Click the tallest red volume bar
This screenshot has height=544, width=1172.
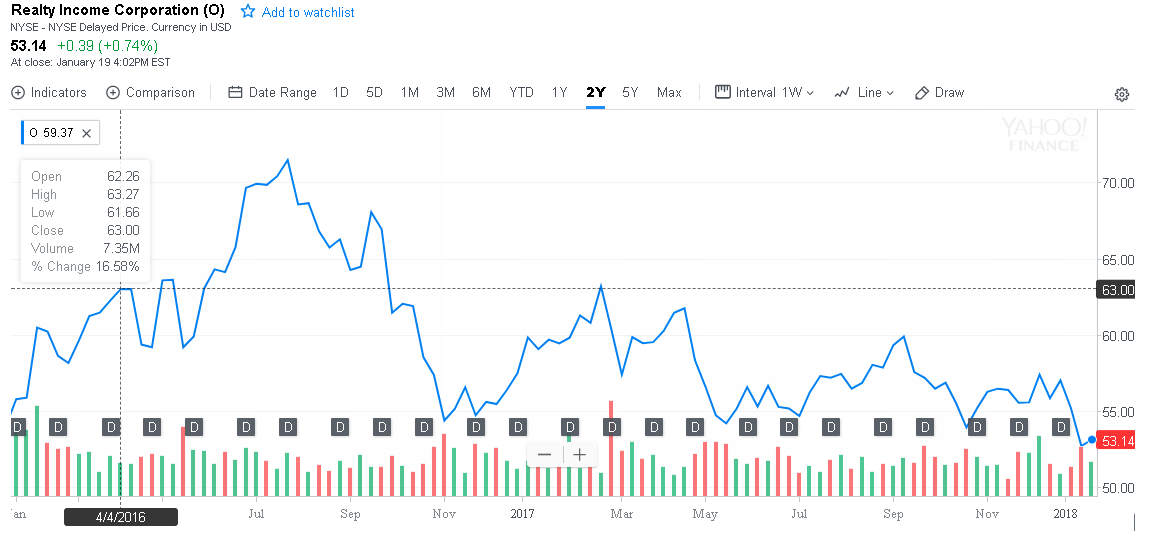click(x=611, y=448)
